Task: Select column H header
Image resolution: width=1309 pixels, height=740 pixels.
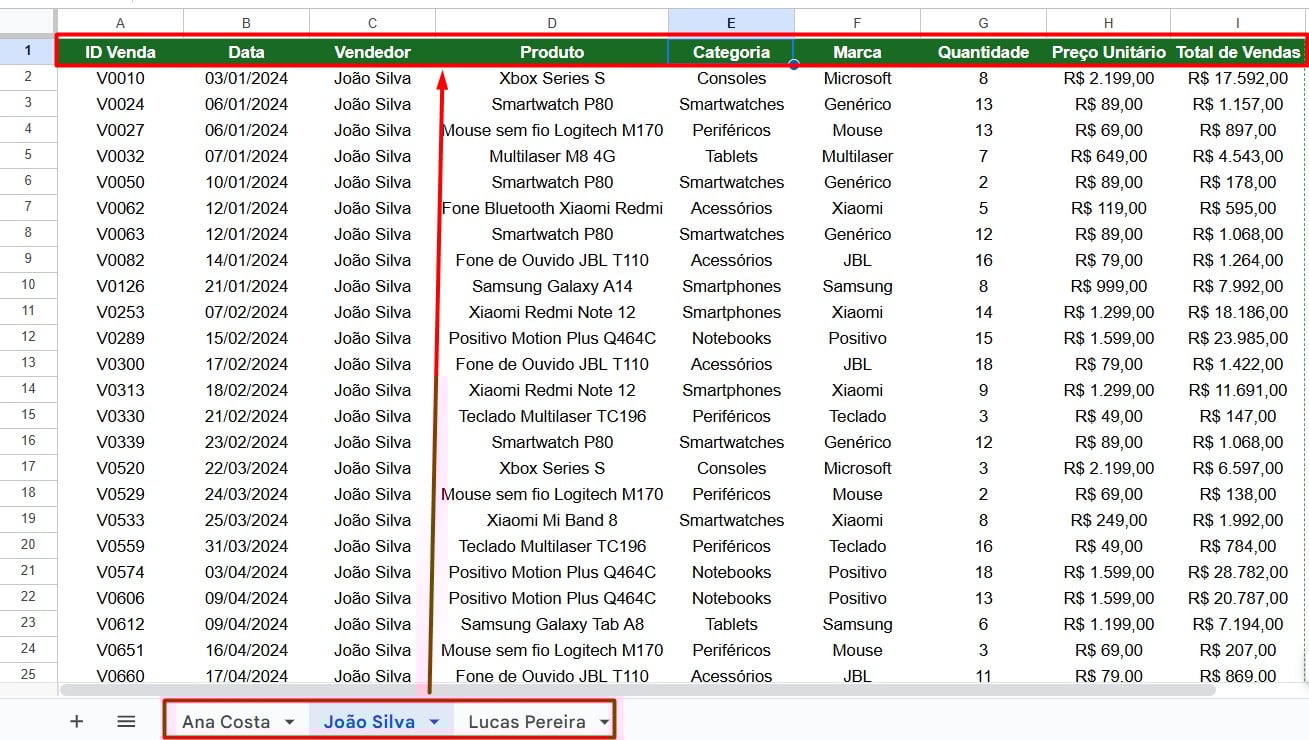Action: pyautogui.click(x=1109, y=23)
